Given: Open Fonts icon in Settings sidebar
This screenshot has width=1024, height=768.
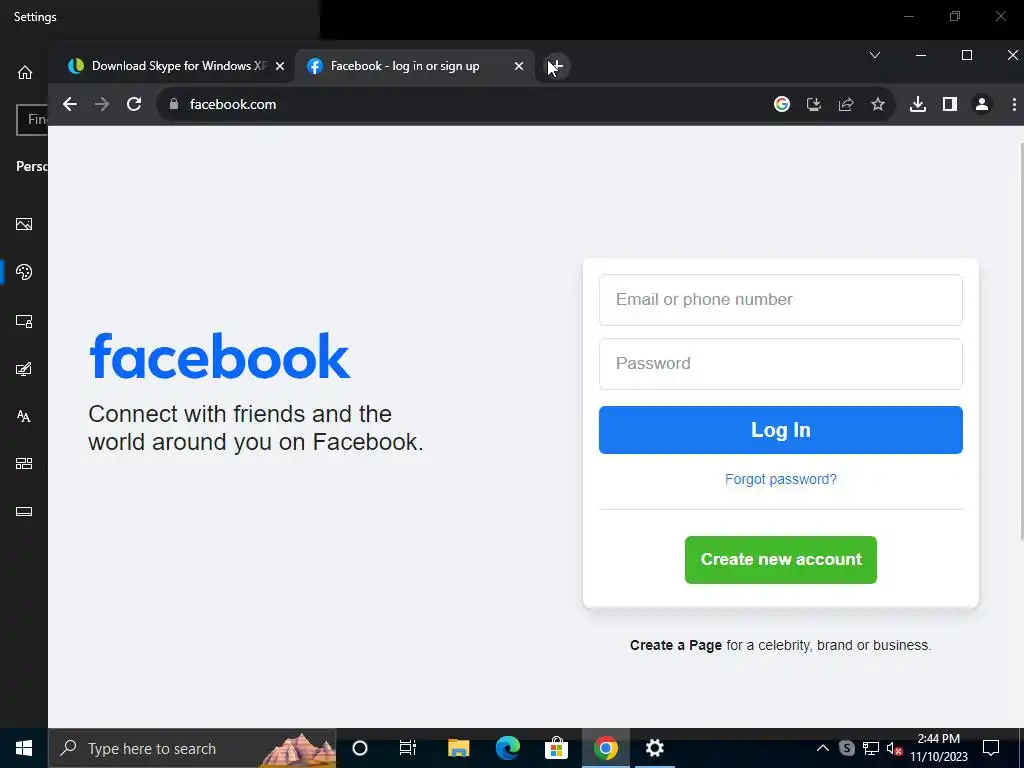Looking at the screenshot, I should click(24, 416).
